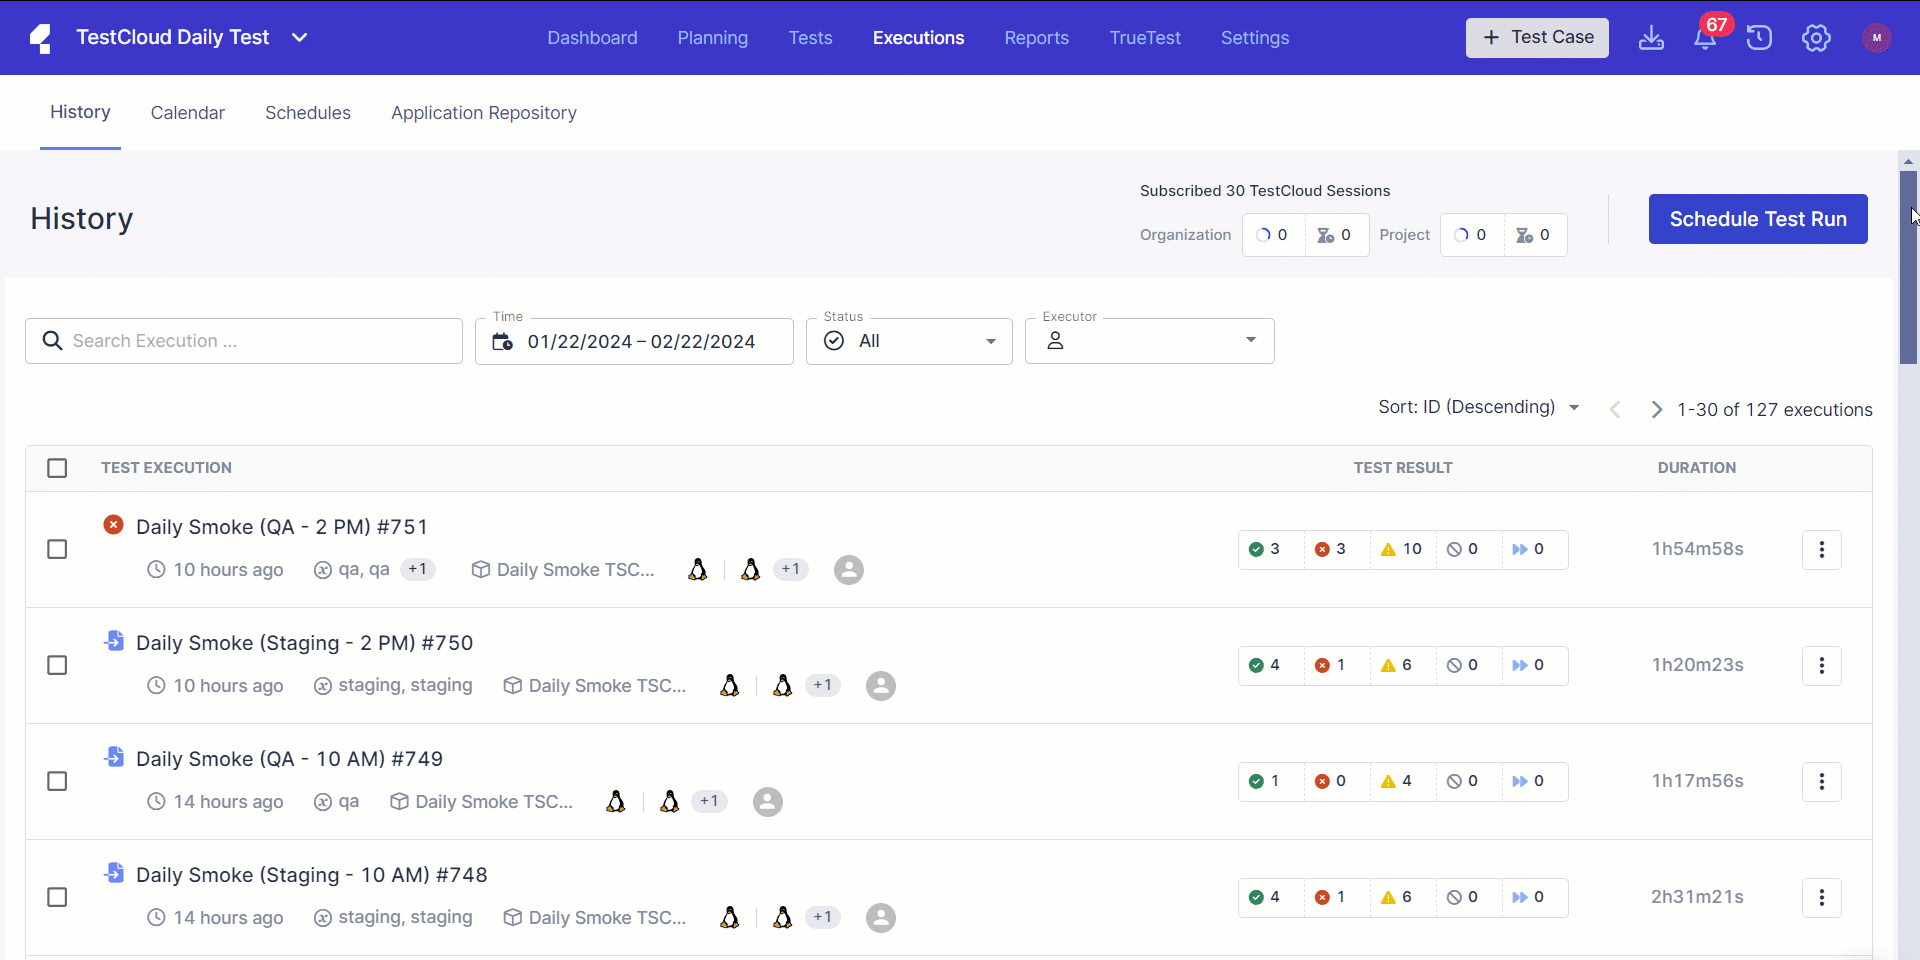Click the search magnifier icon
The image size is (1920, 960).
coord(52,341)
